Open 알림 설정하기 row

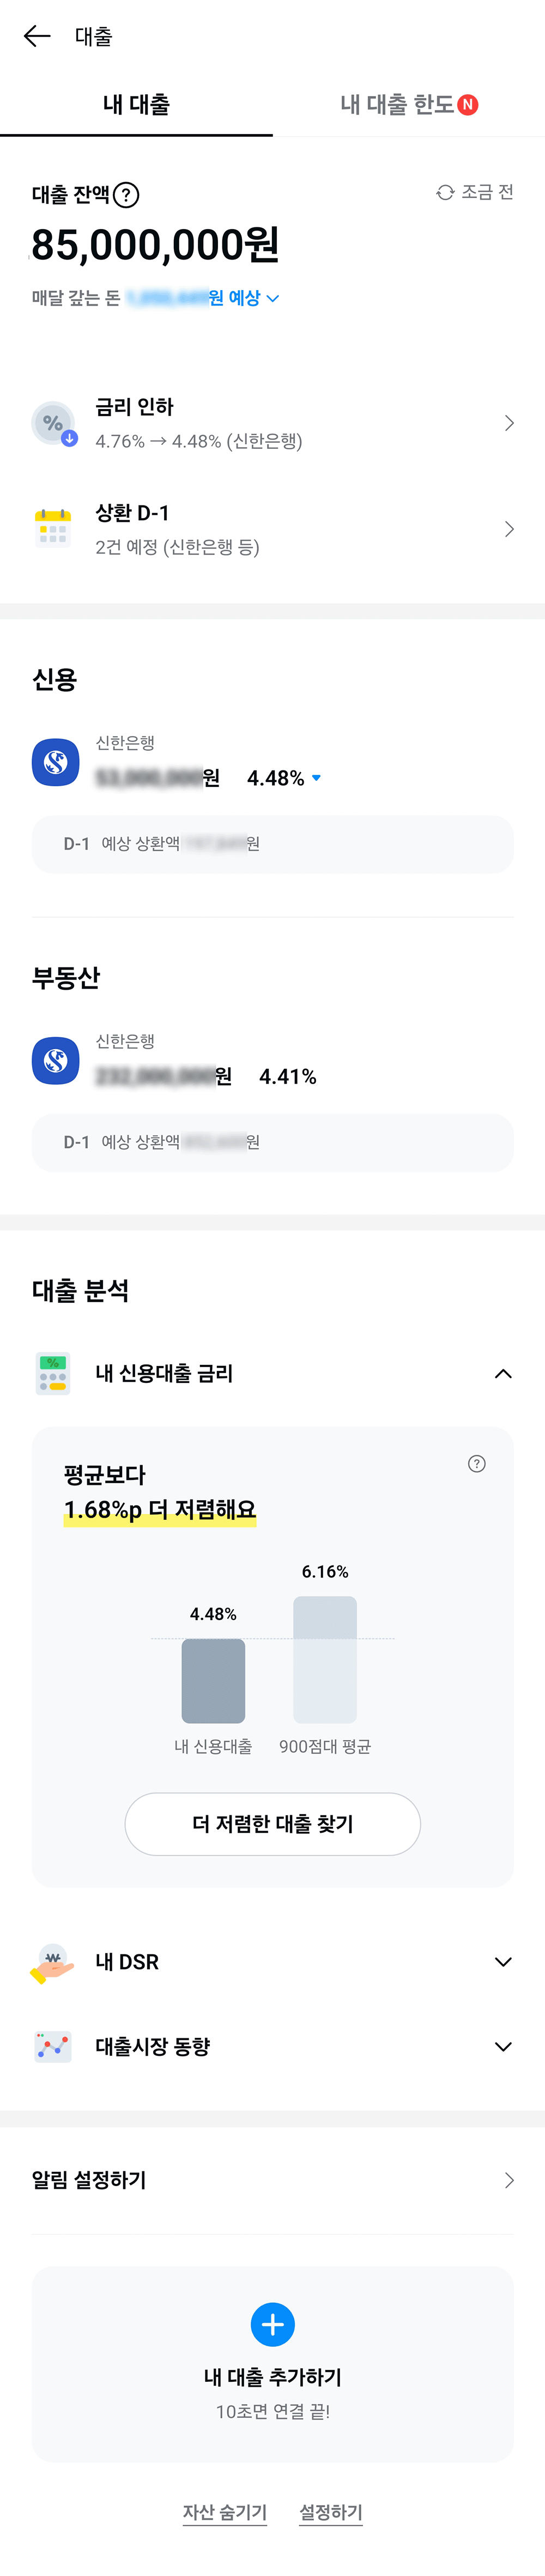[x=272, y=2180]
